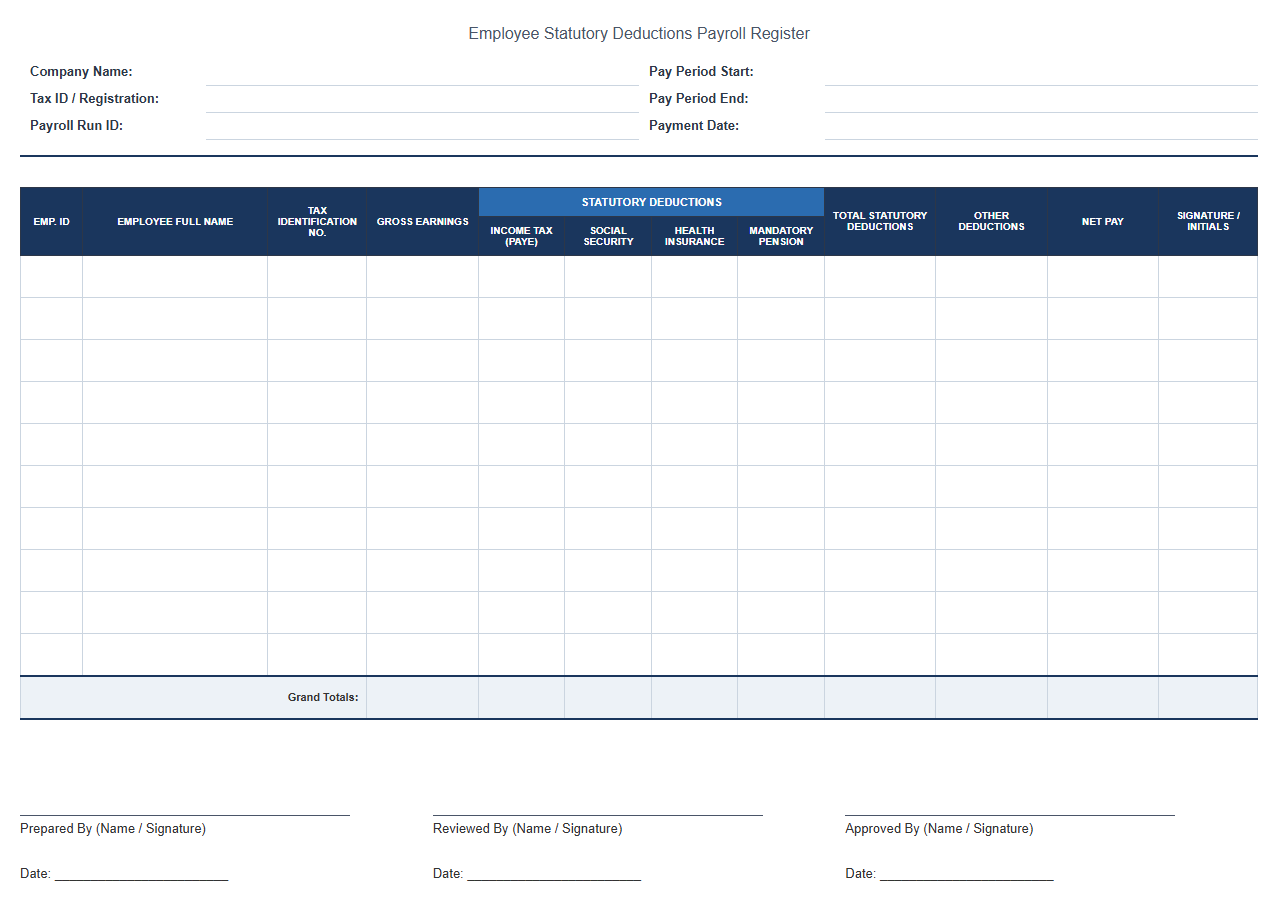This screenshot has height=916, width=1278.
Task: Click the 'MANDATORY PENSION' column header
Action: [x=781, y=236]
